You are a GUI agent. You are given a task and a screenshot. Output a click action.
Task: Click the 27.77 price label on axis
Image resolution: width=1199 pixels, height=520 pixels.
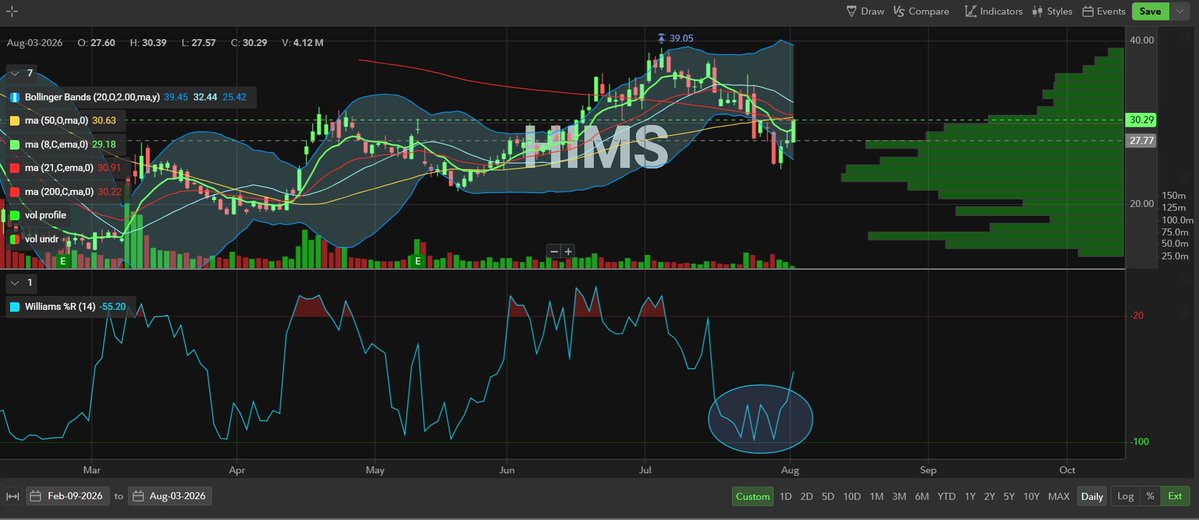[x=1139, y=141]
